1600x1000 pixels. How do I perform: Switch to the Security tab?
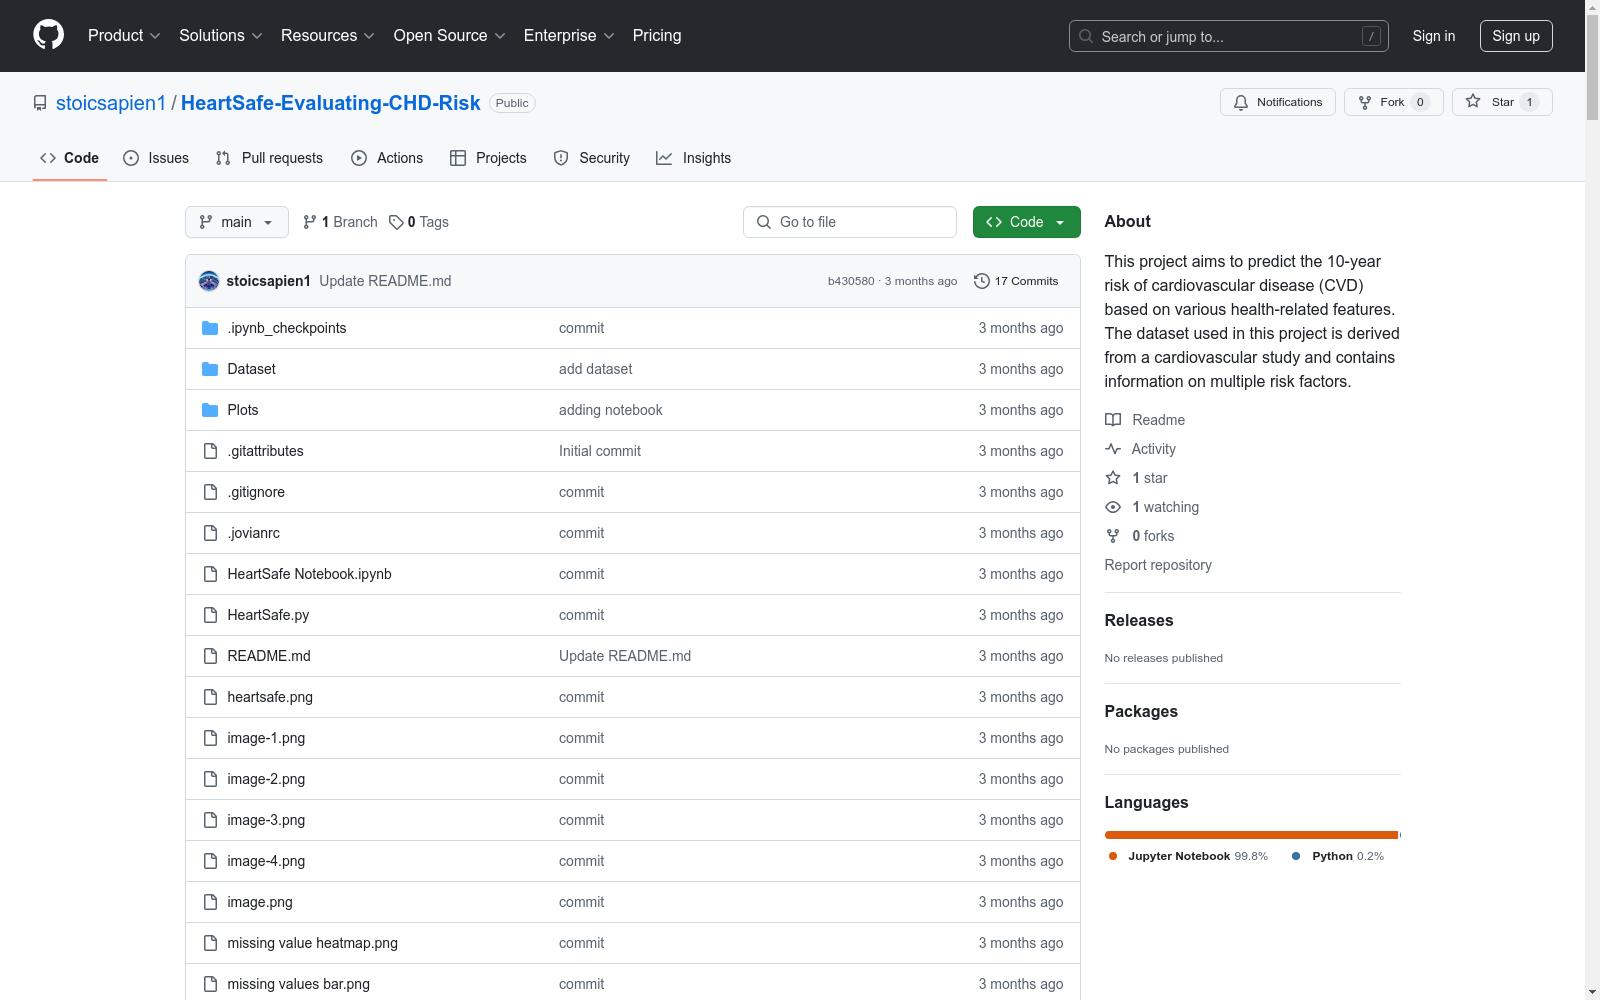click(592, 158)
